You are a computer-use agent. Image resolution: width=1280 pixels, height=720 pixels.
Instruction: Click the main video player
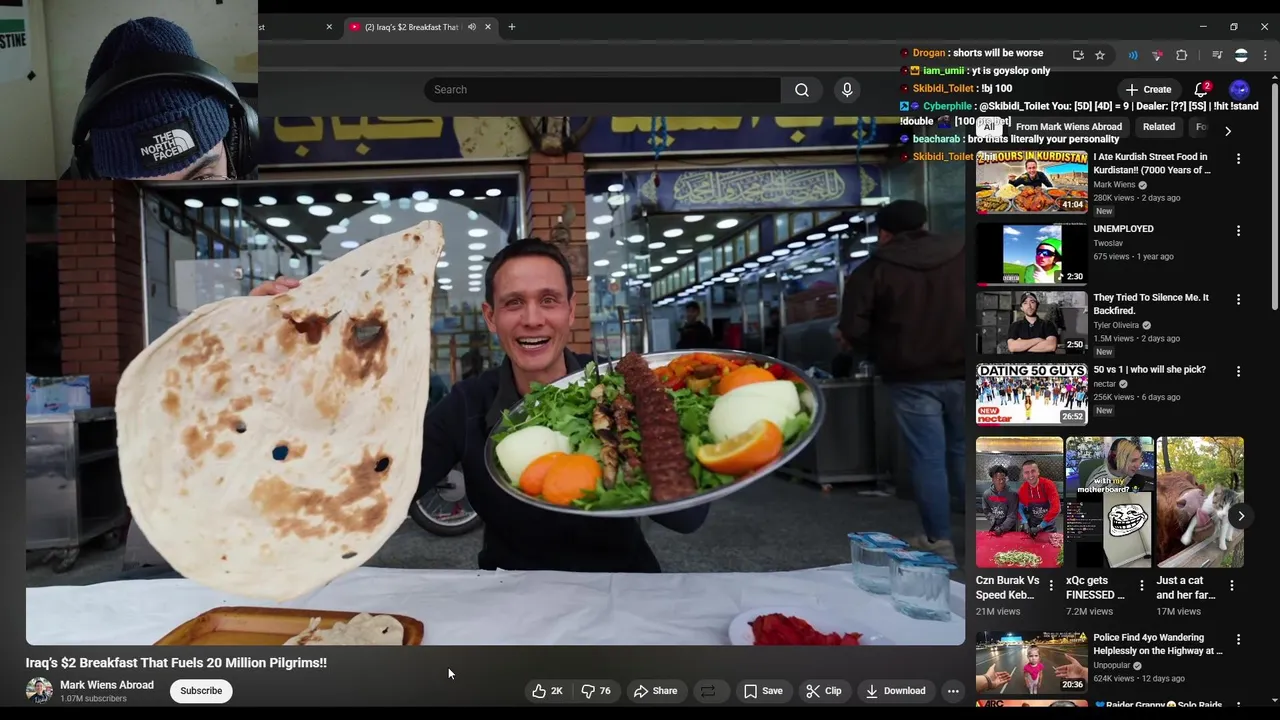[495, 380]
